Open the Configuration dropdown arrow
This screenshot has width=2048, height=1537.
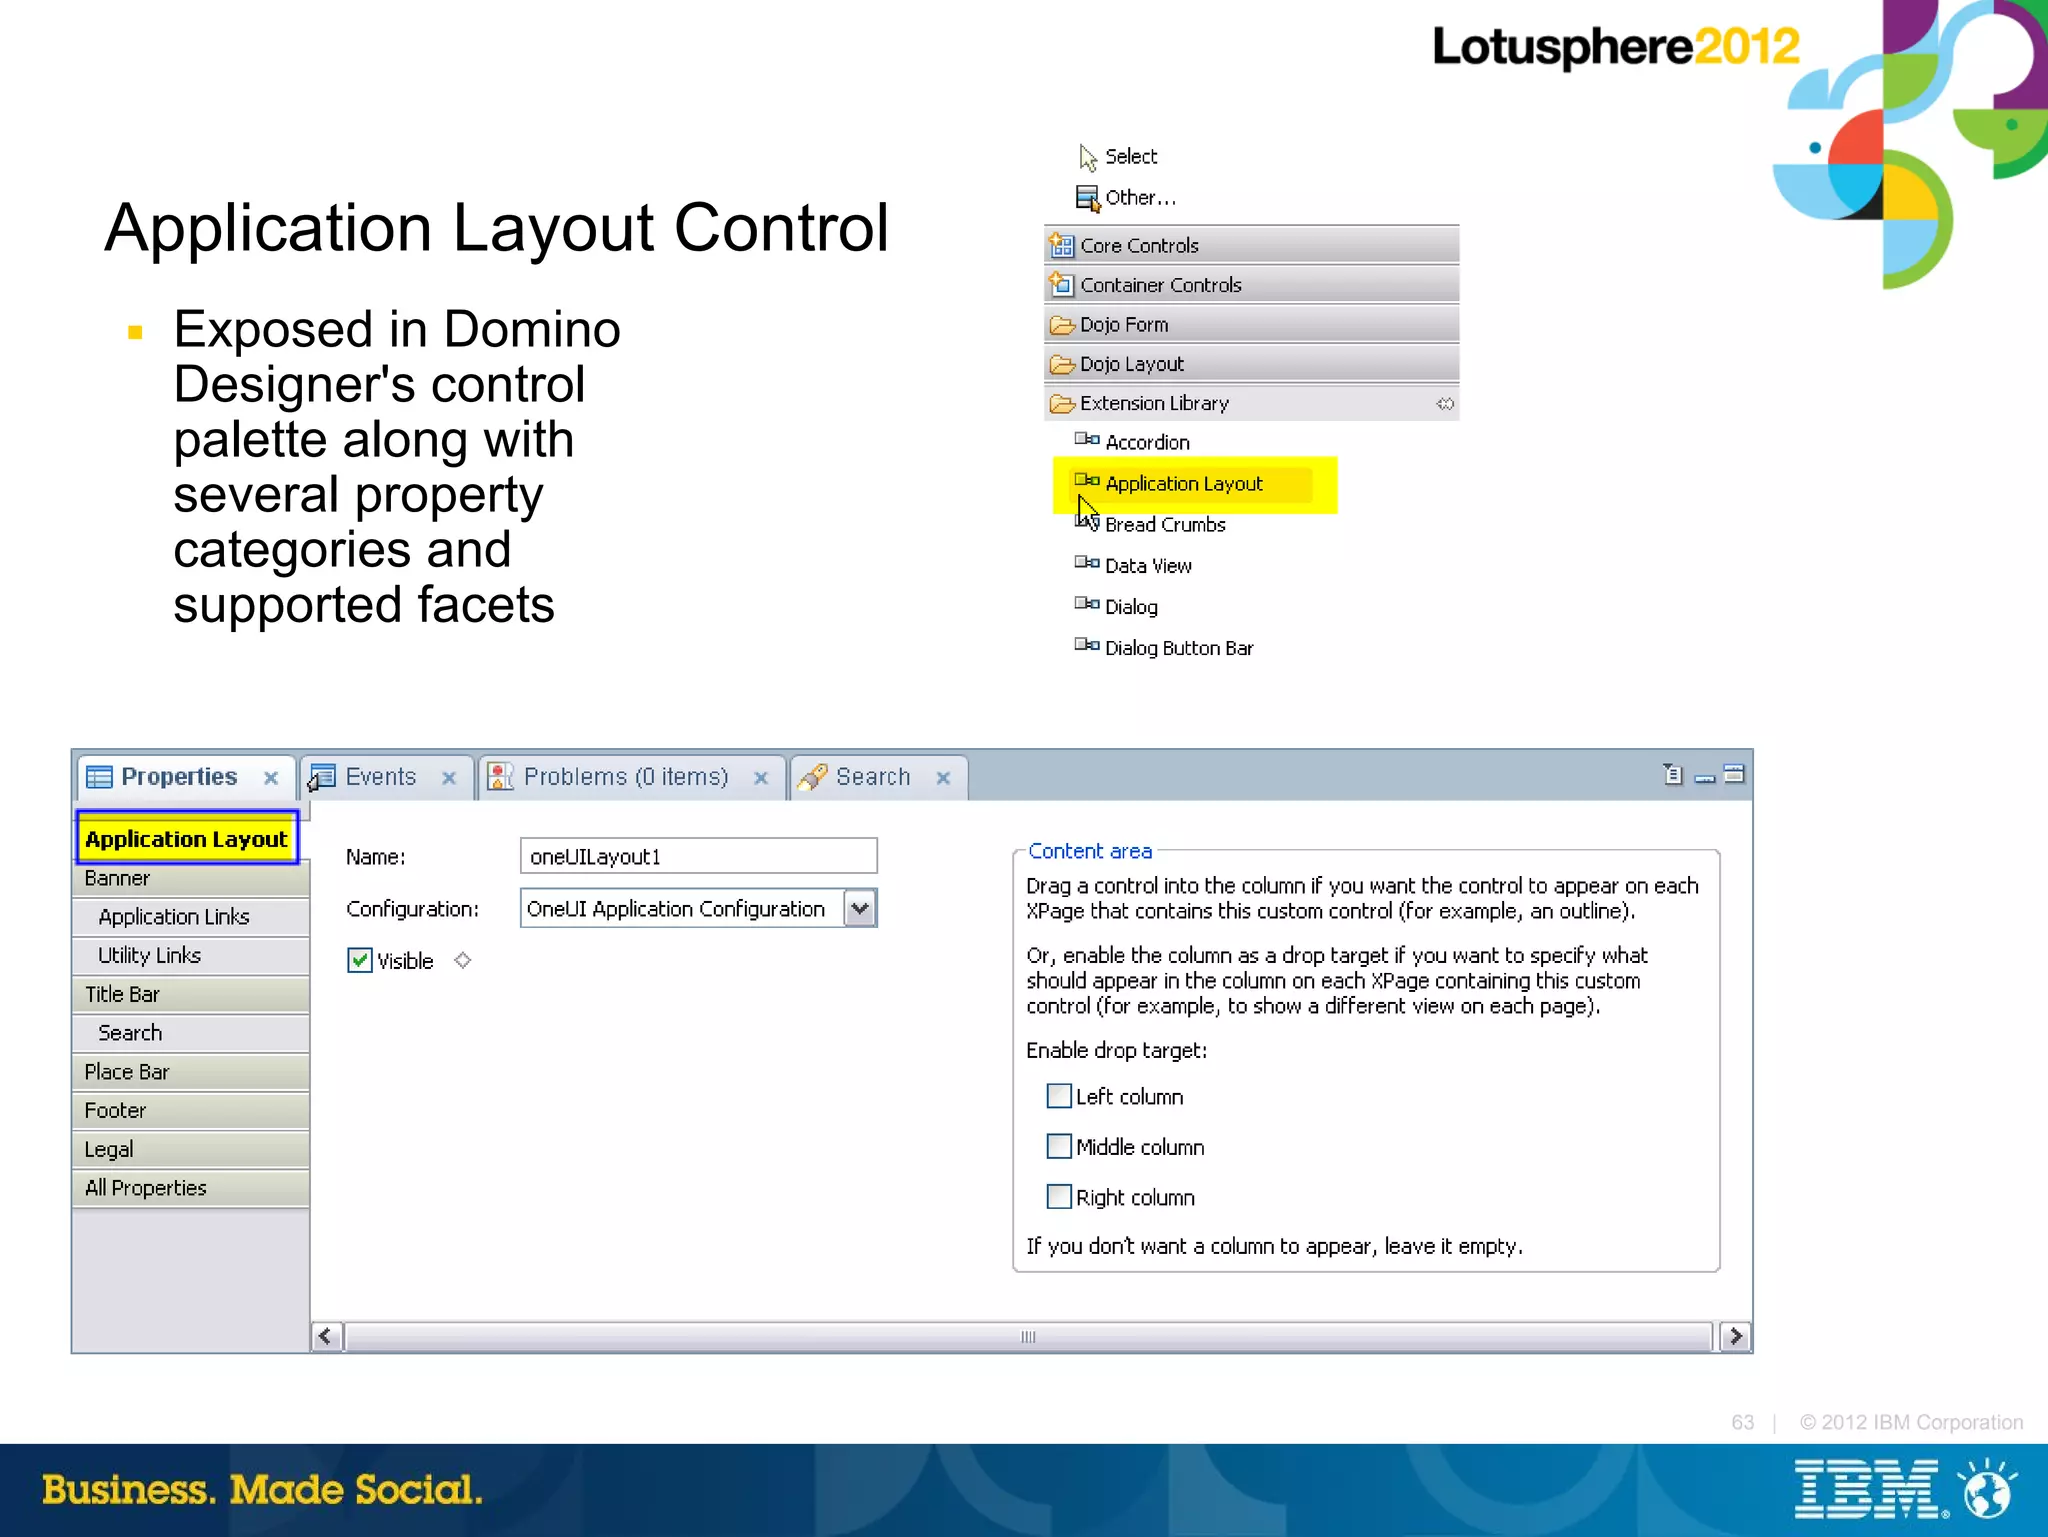tap(860, 909)
